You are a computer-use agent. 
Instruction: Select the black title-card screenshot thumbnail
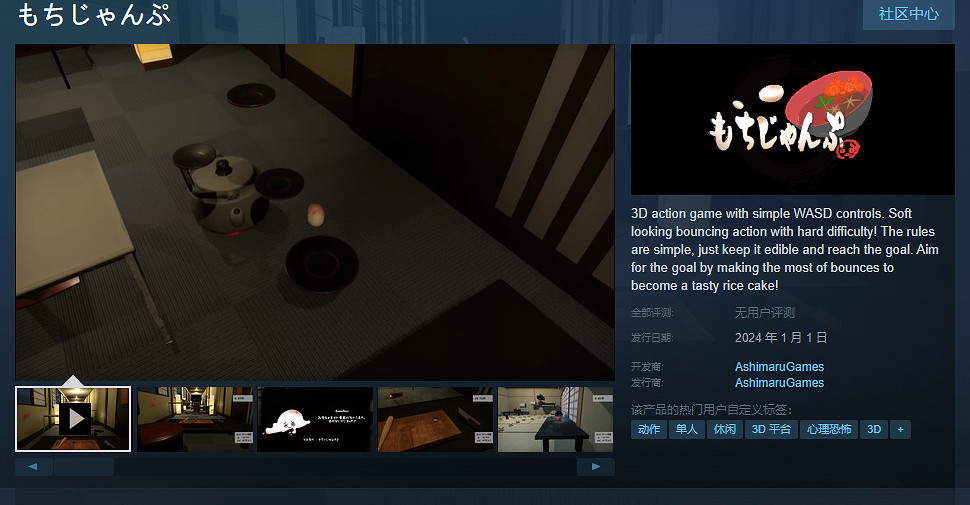tap(315, 419)
